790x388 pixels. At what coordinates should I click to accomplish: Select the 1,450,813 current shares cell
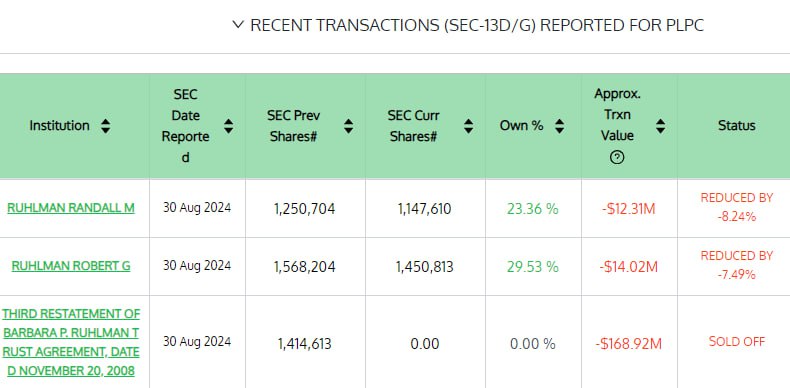coord(425,267)
